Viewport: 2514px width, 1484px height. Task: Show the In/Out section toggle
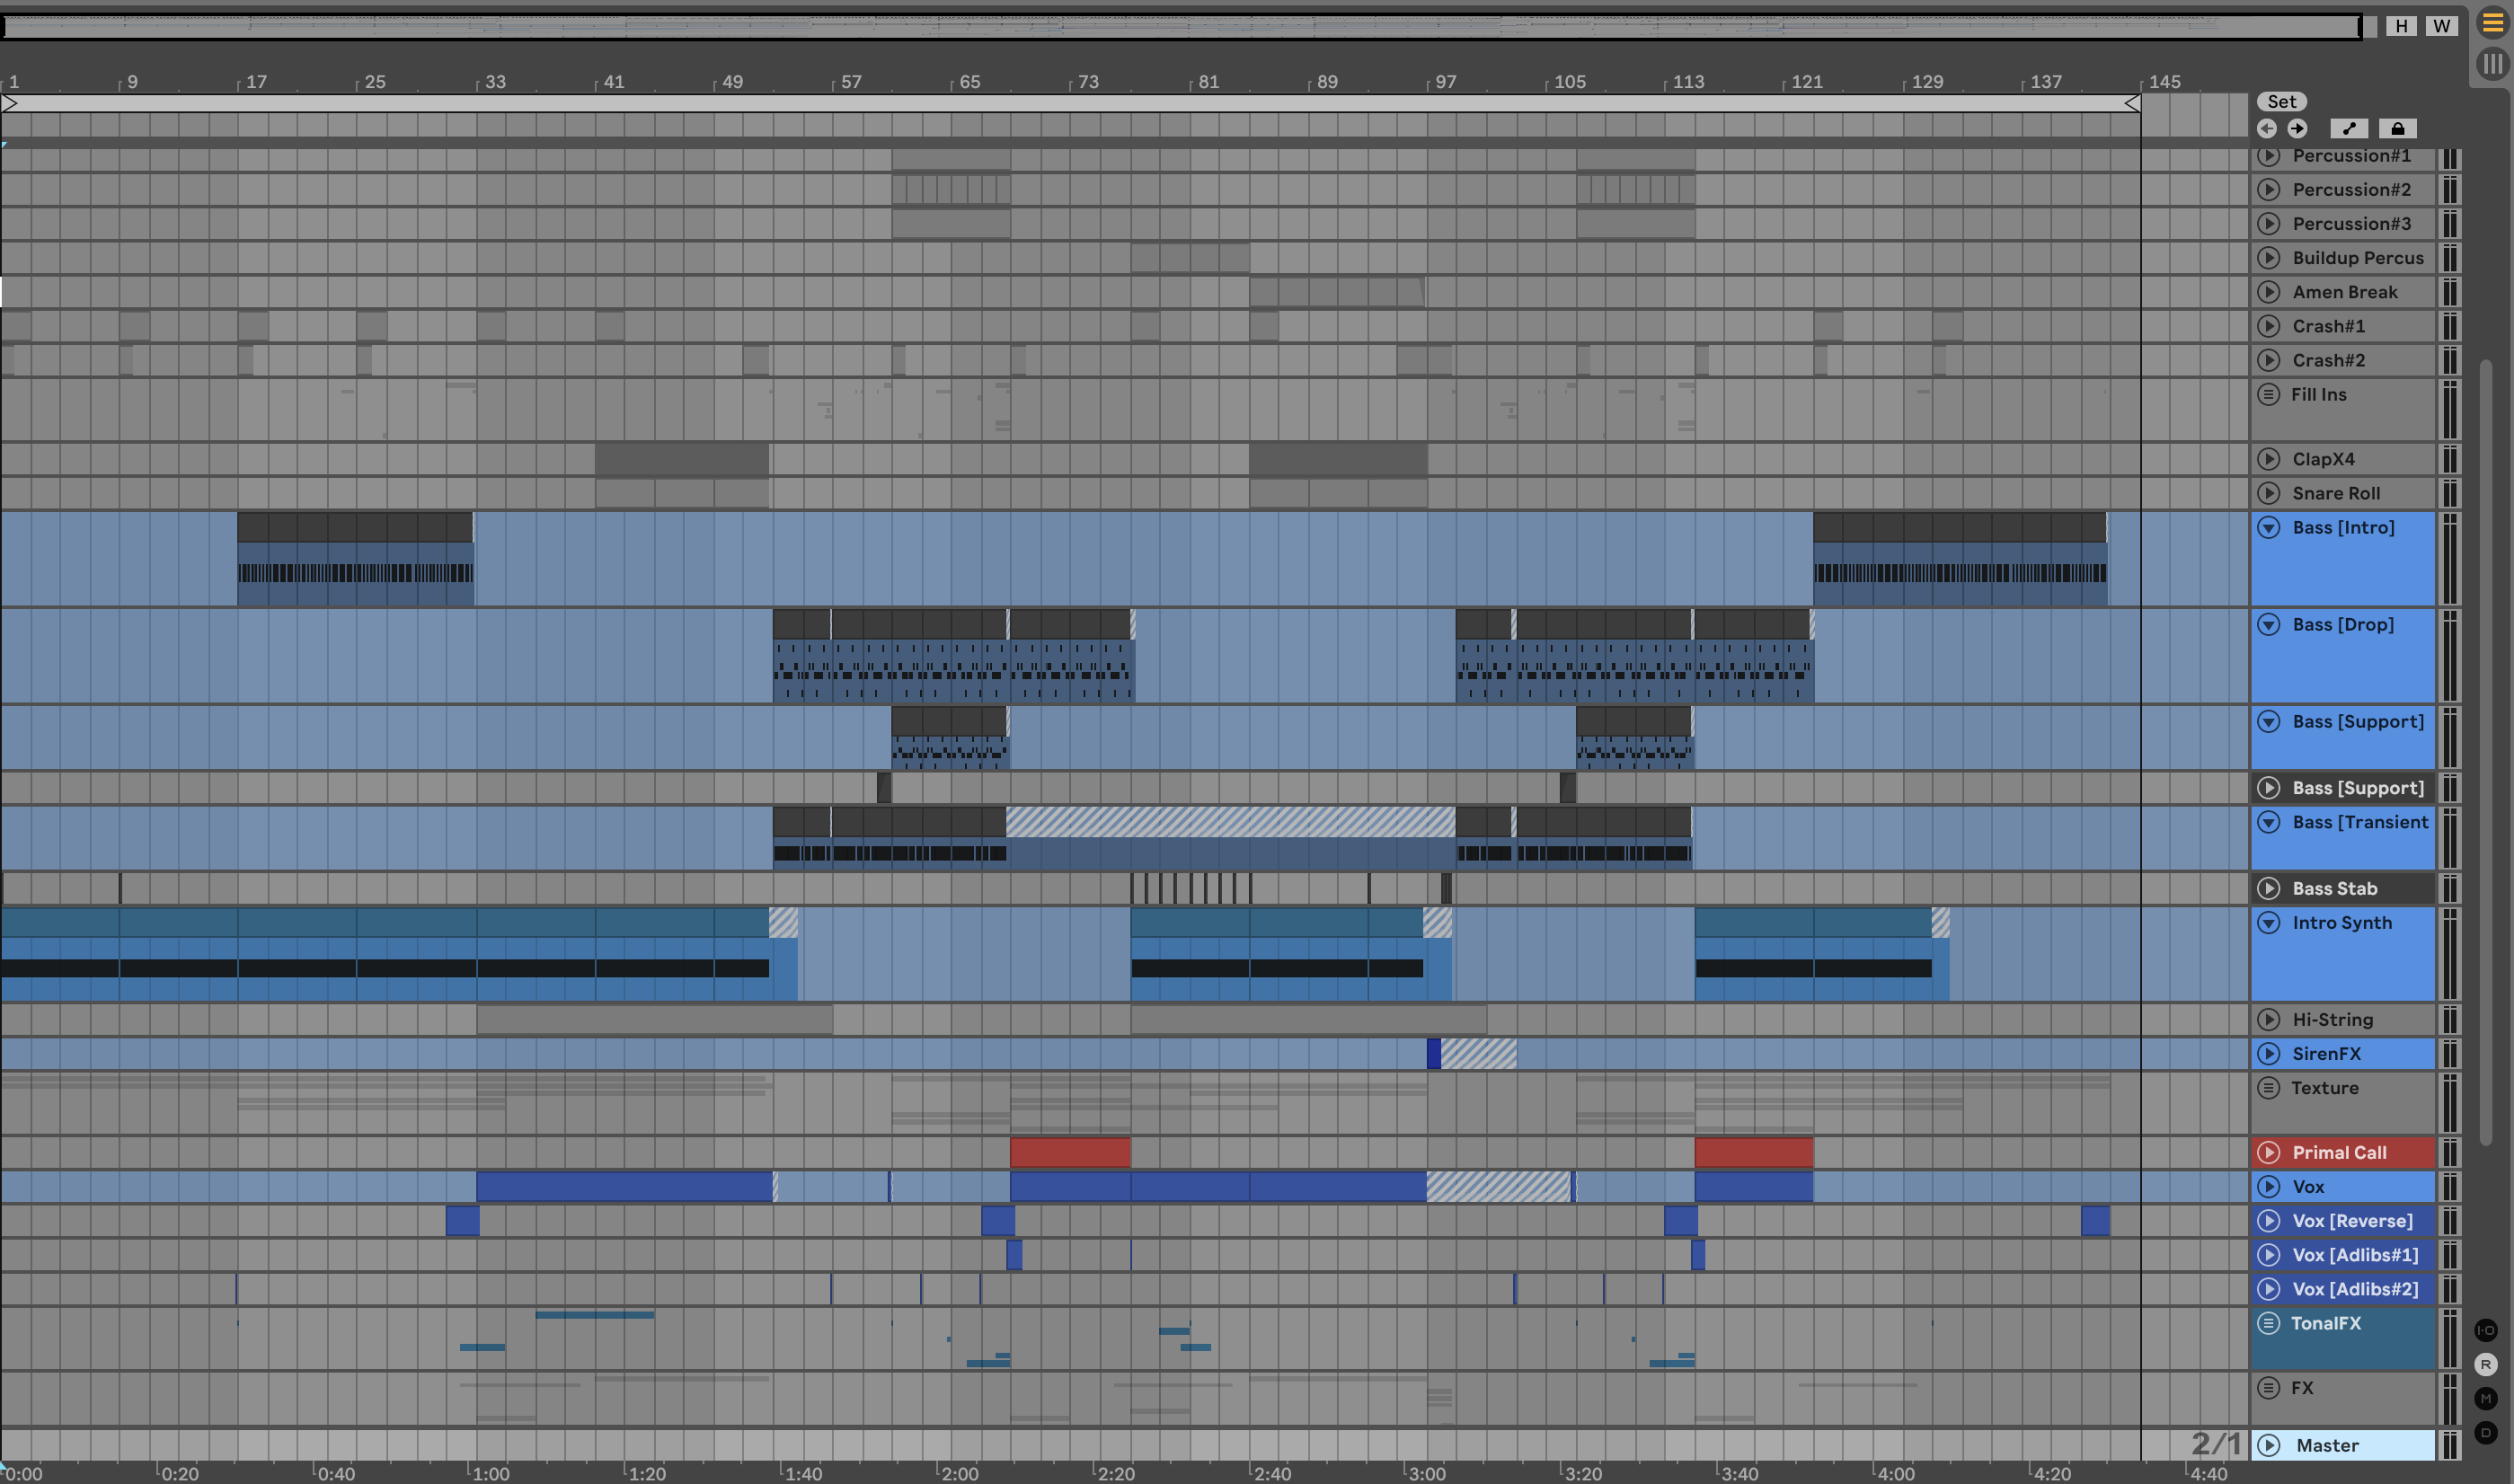[2486, 1330]
